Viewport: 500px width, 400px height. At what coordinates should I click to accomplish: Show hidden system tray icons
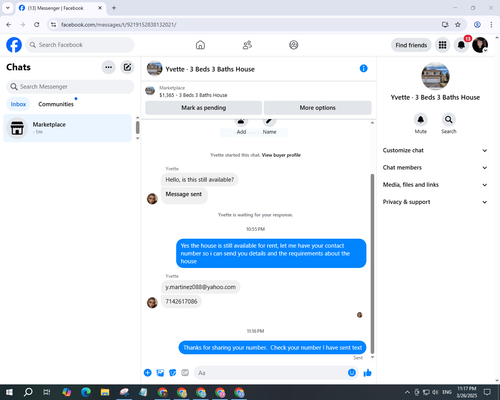coord(407,392)
